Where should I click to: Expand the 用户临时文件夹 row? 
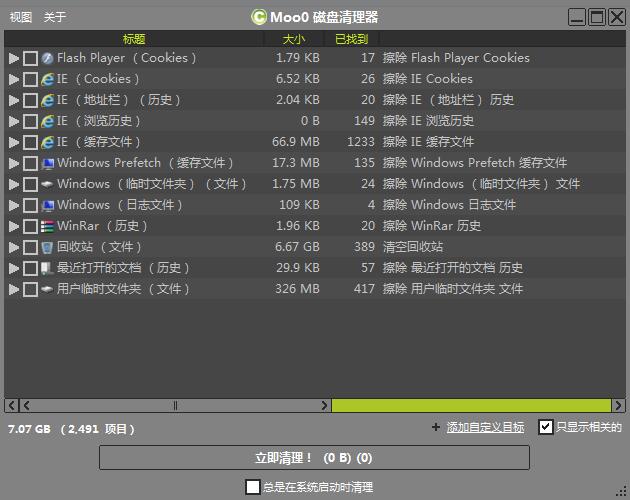pyautogui.click(x=13, y=289)
